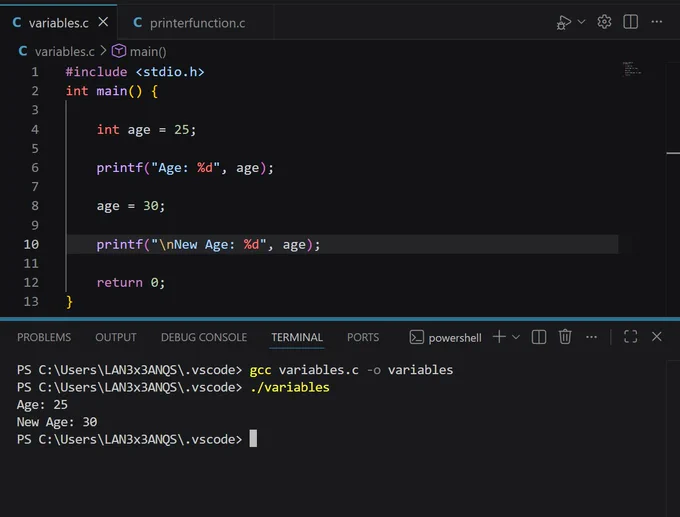
Task: Click the closing brace on line 13
Action: tap(69, 301)
